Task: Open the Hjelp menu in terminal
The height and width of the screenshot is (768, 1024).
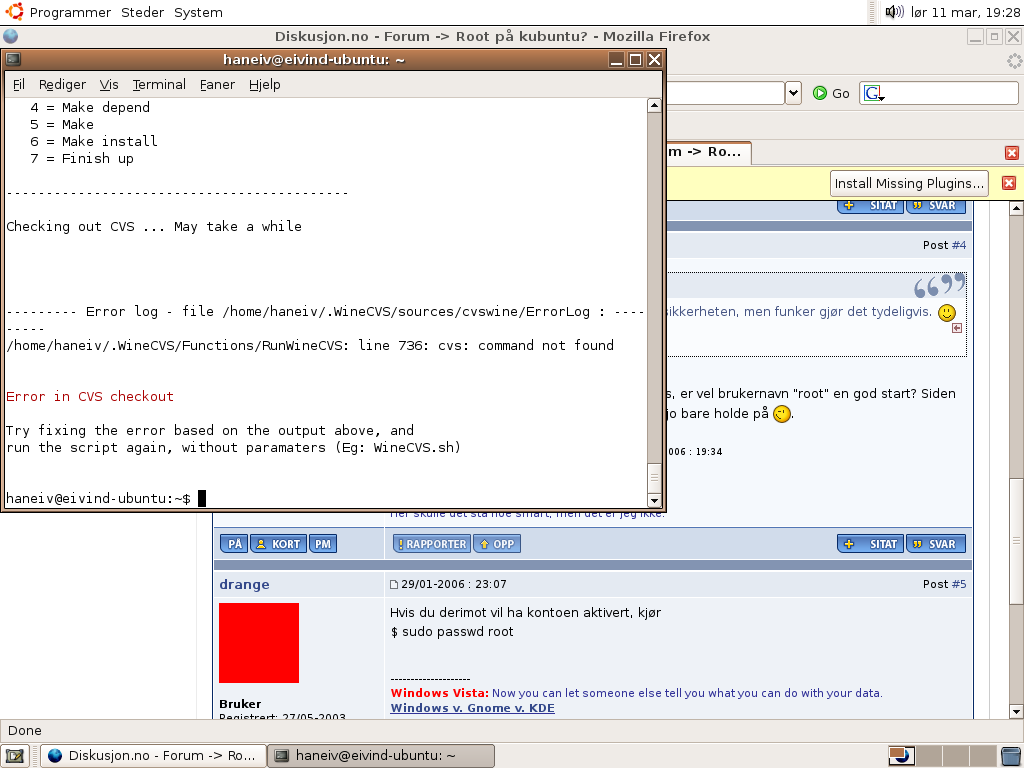Action: click(x=264, y=84)
